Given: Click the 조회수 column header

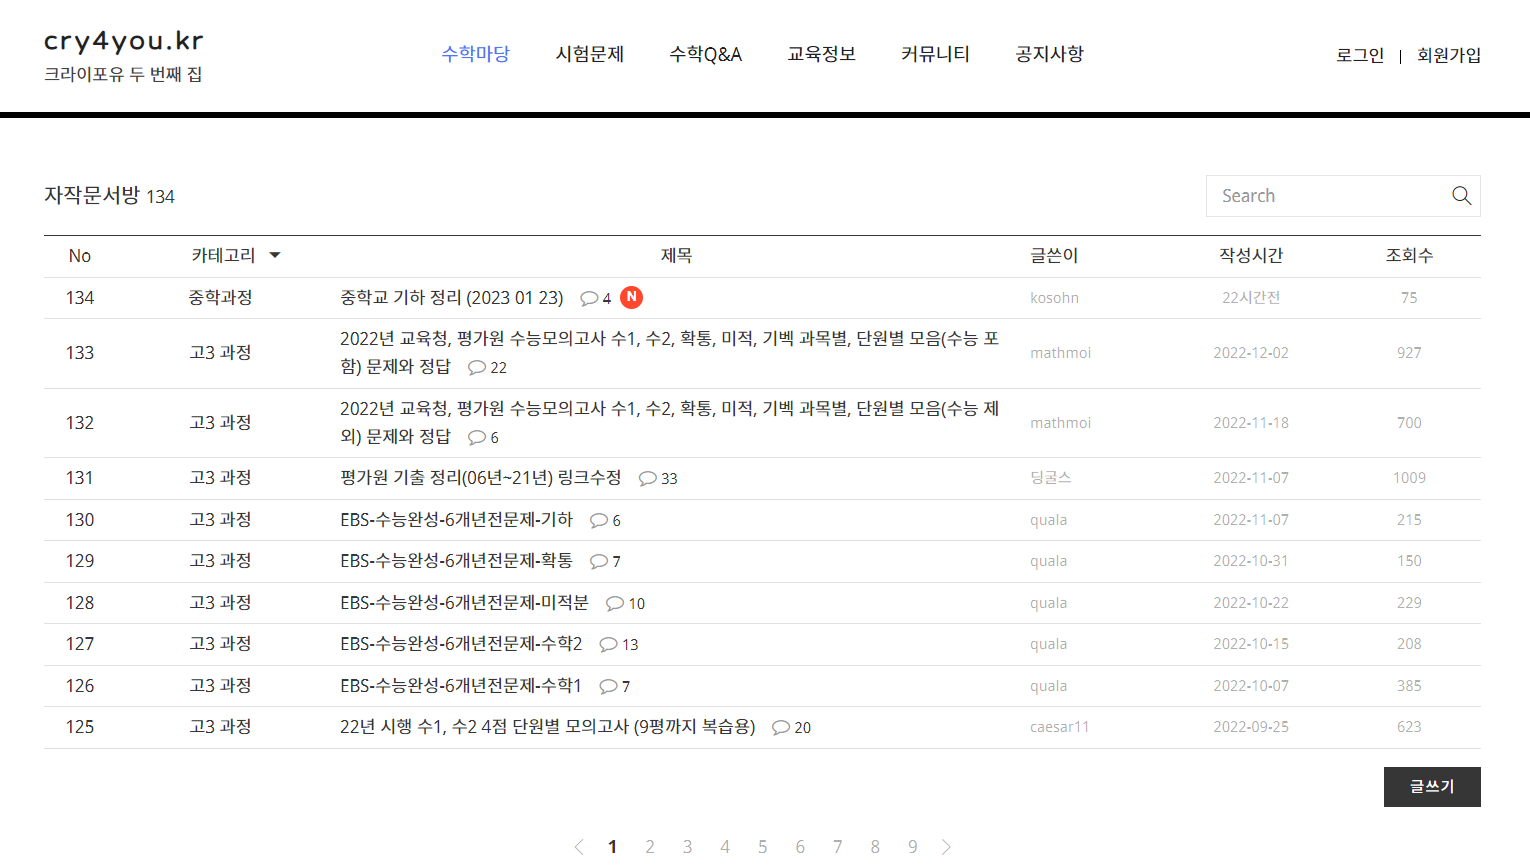Looking at the screenshot, I should coord(1409,256).
